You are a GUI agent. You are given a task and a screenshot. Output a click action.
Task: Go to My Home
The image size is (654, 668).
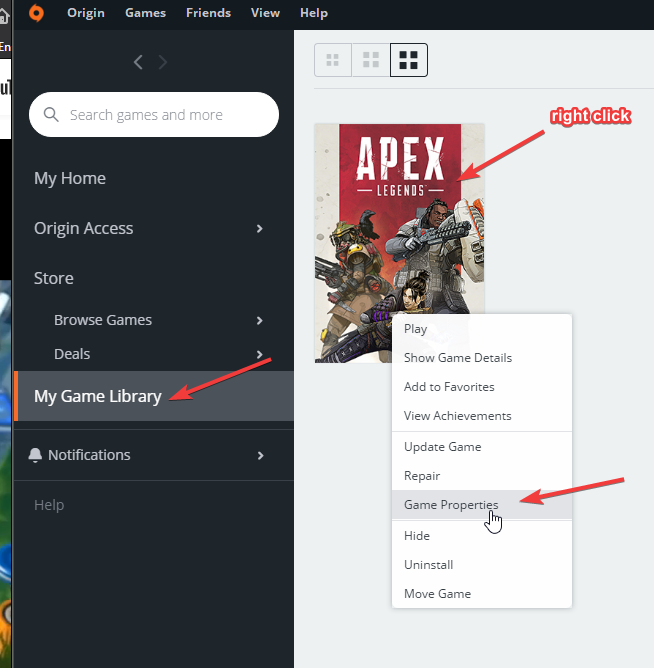[x=70, y=179]
